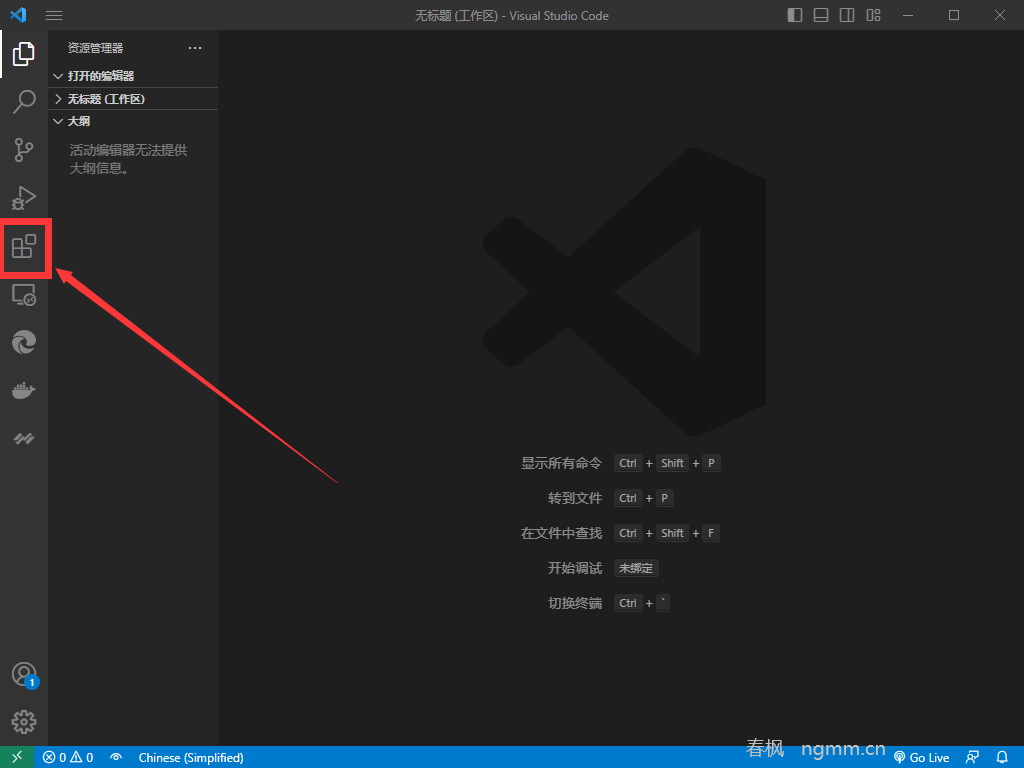This screenshot has height=768, width=1024.
Task: Collapse the 打开的编辑器 section
Action: pos(133,76)
